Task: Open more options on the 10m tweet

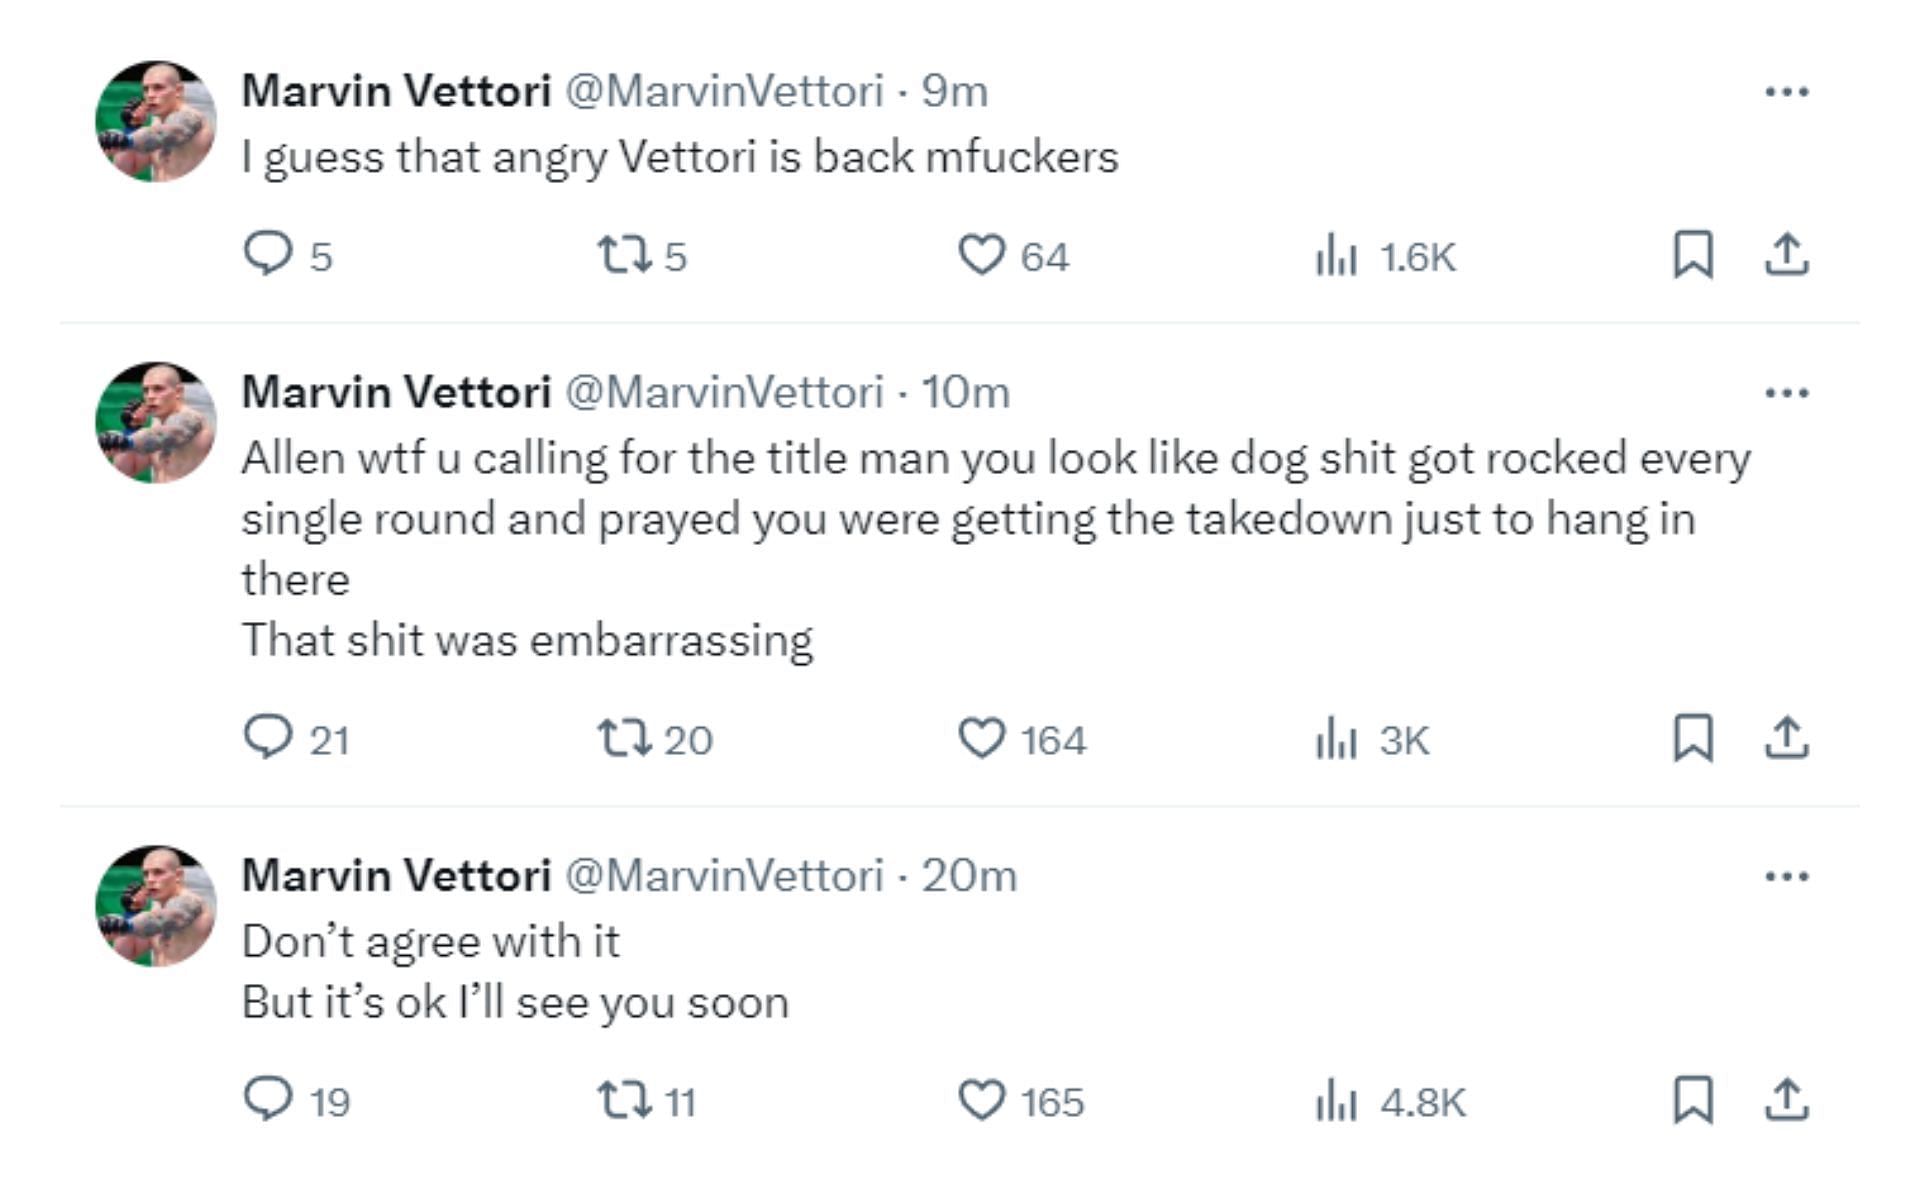Action: [x=1787, y=393]
